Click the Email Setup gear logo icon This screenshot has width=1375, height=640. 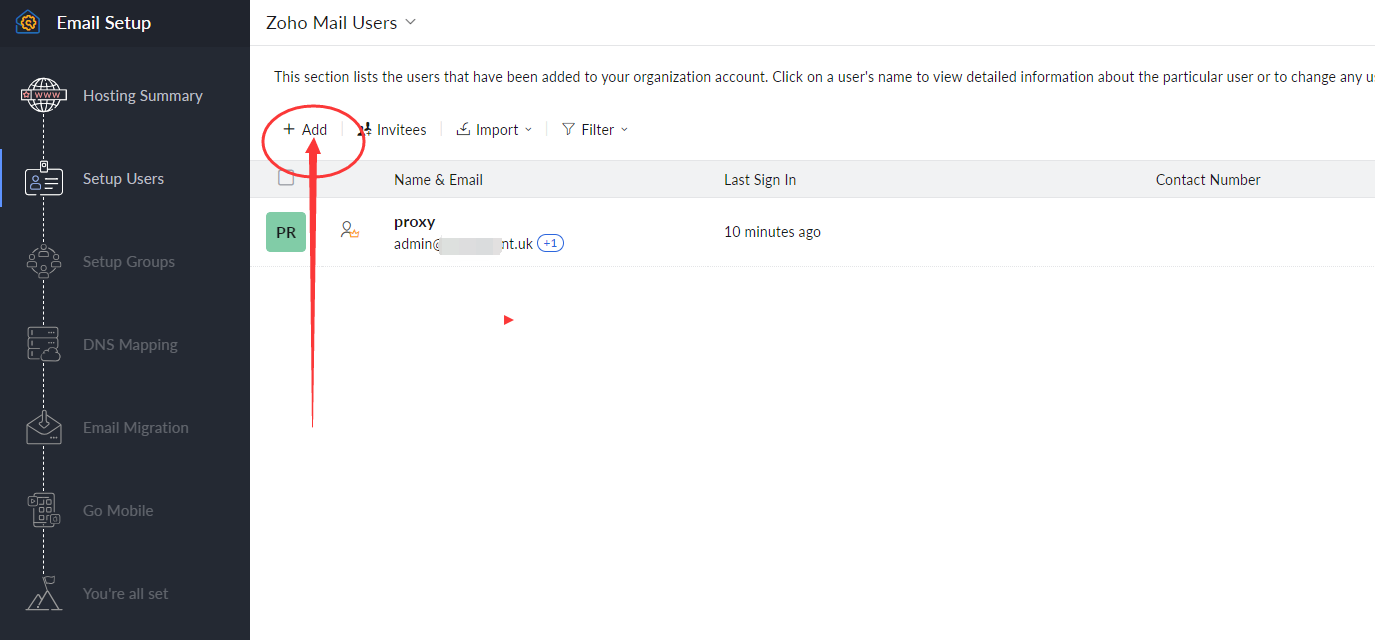pos(28,22)
